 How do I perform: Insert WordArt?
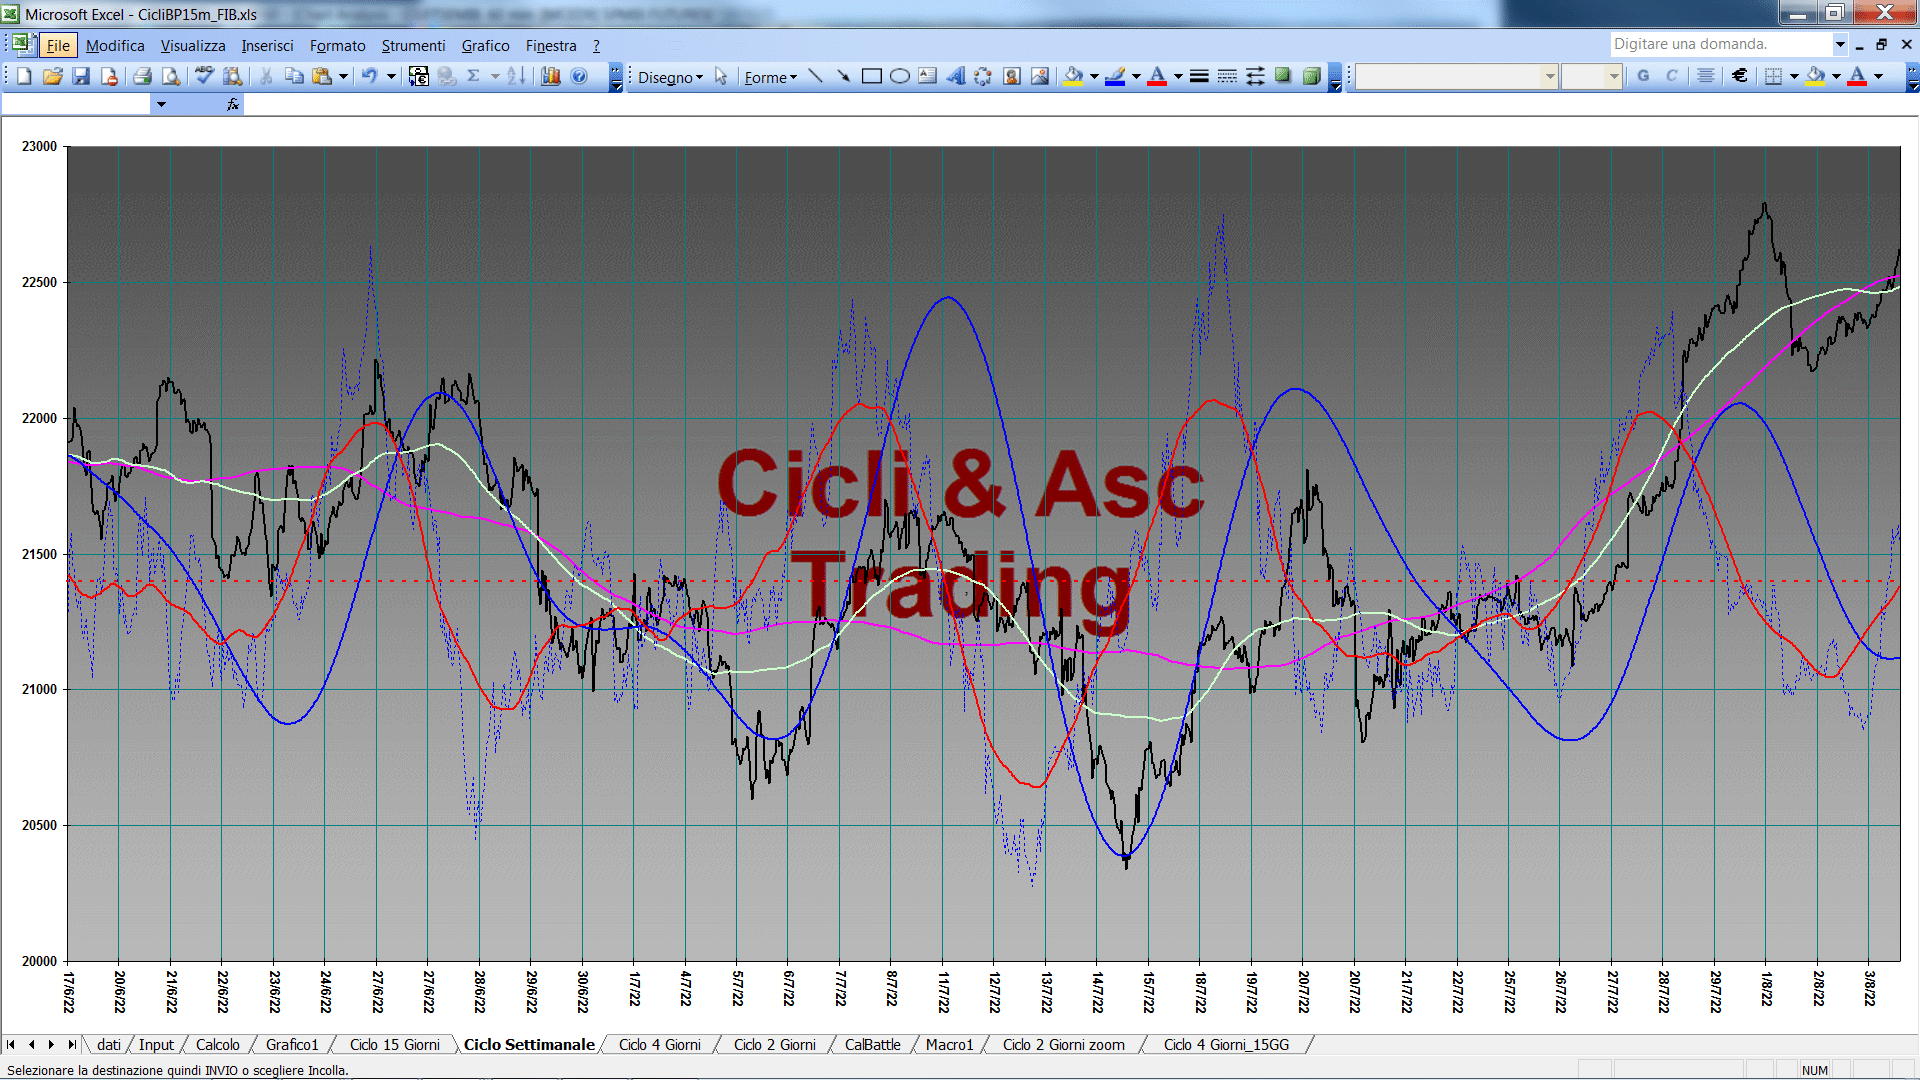tap(955, 76)
